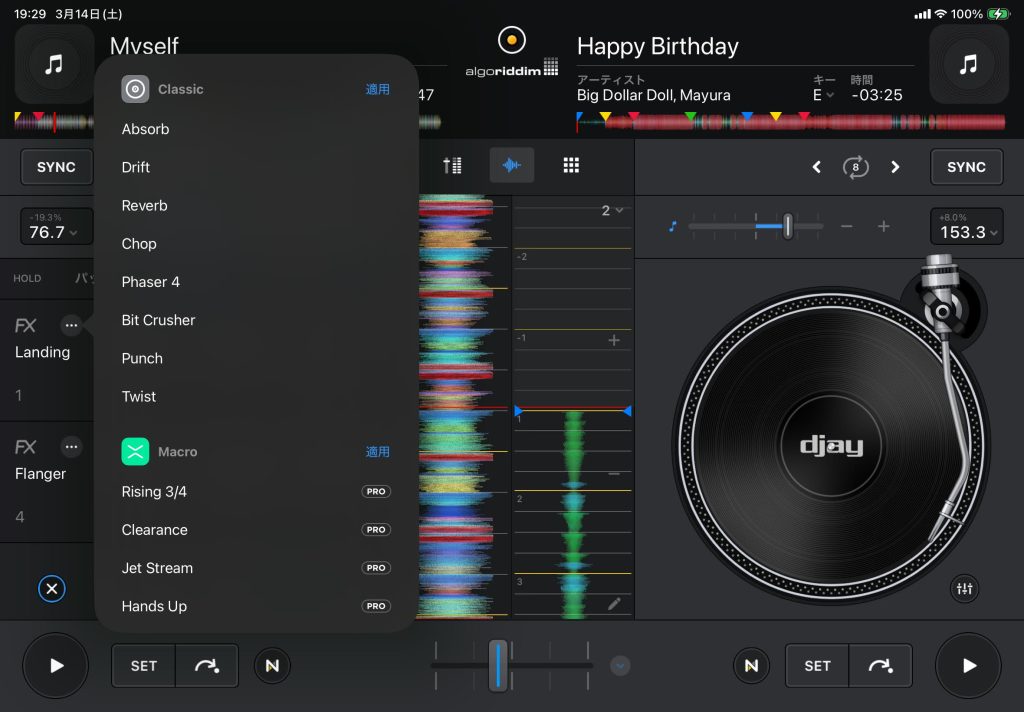Screen dimensions: 1024x712
Task: Toggle the loop 8 beats button
Action: pyautogui.click(x=856, y=167)
